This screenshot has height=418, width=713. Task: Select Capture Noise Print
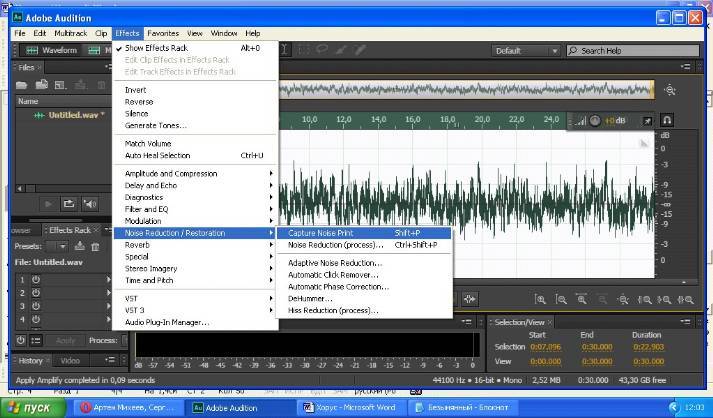(364, 233)
